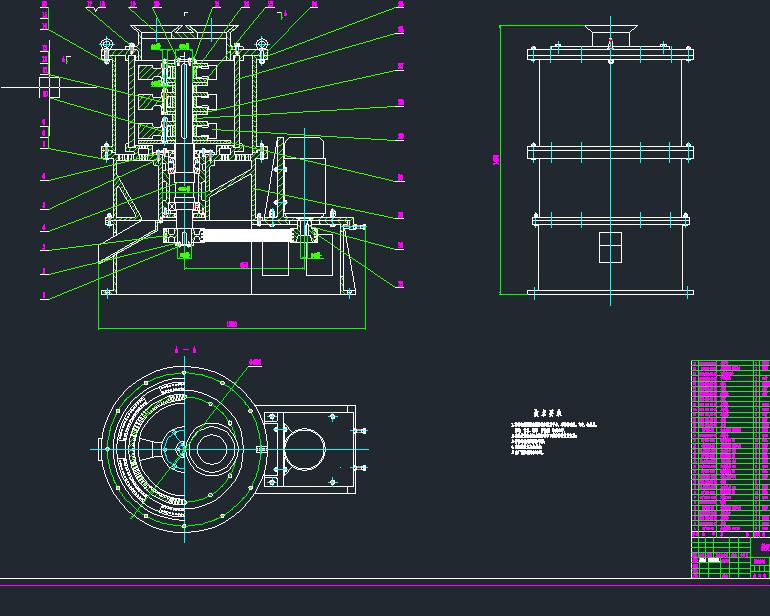Click the hopper on the side elevation view

[611, 36]
